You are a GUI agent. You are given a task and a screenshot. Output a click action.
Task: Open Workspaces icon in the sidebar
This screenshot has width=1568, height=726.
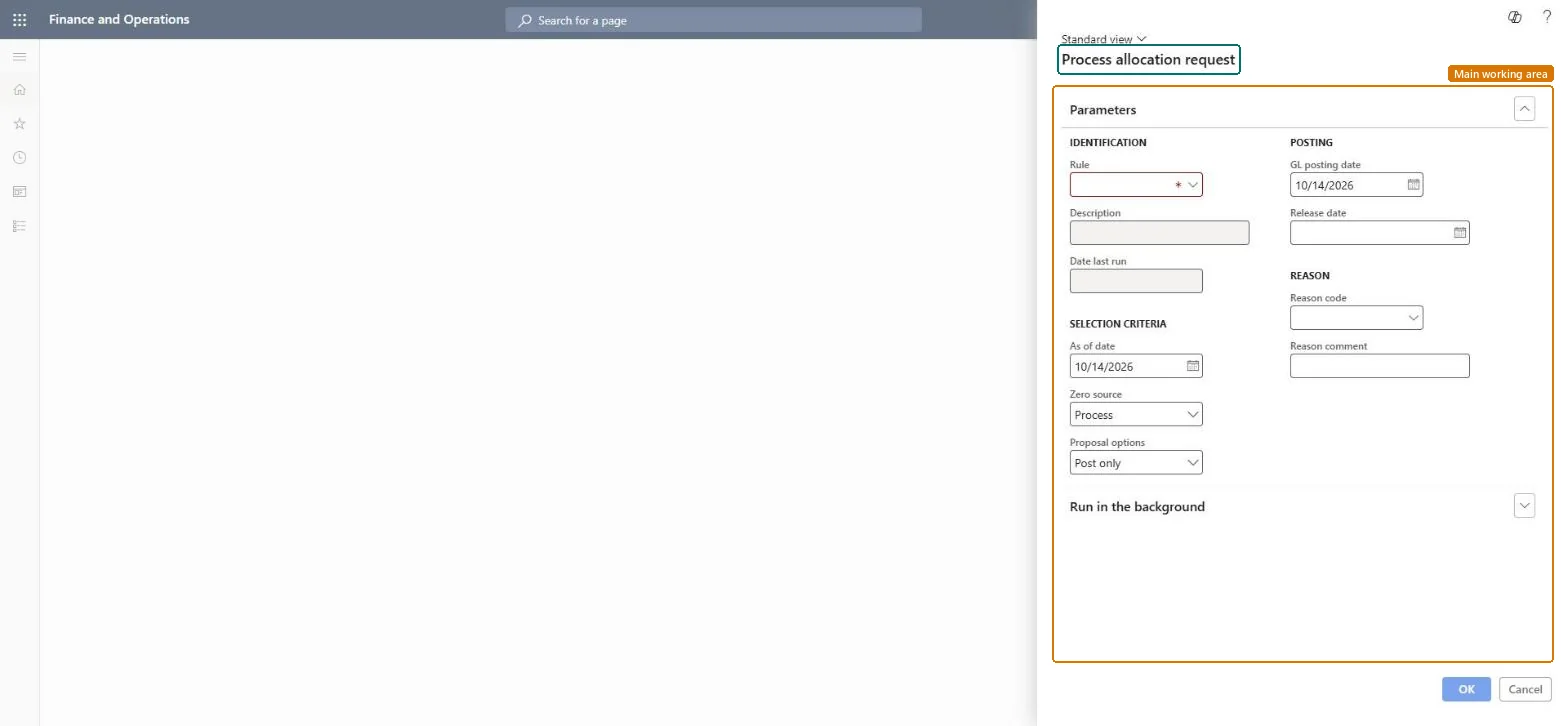pyautogui.click(x=19, y=192)
